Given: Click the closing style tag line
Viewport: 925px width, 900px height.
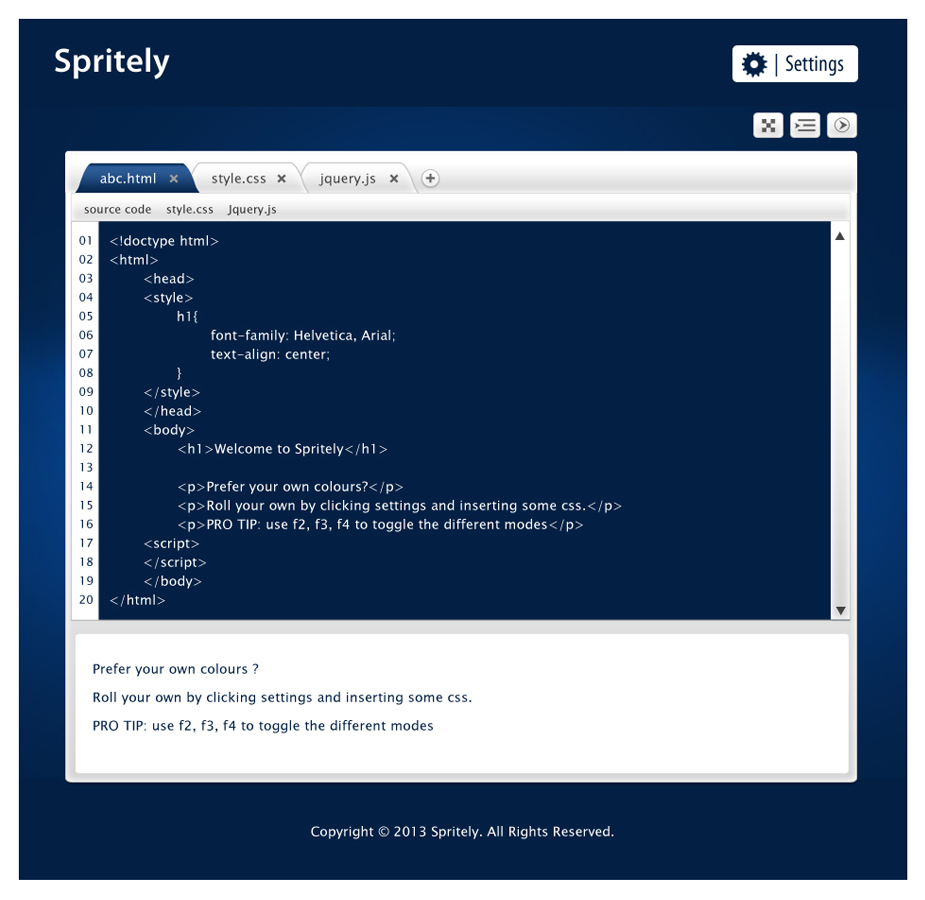Looking at the screenshot, I should [x=172, y=392].
